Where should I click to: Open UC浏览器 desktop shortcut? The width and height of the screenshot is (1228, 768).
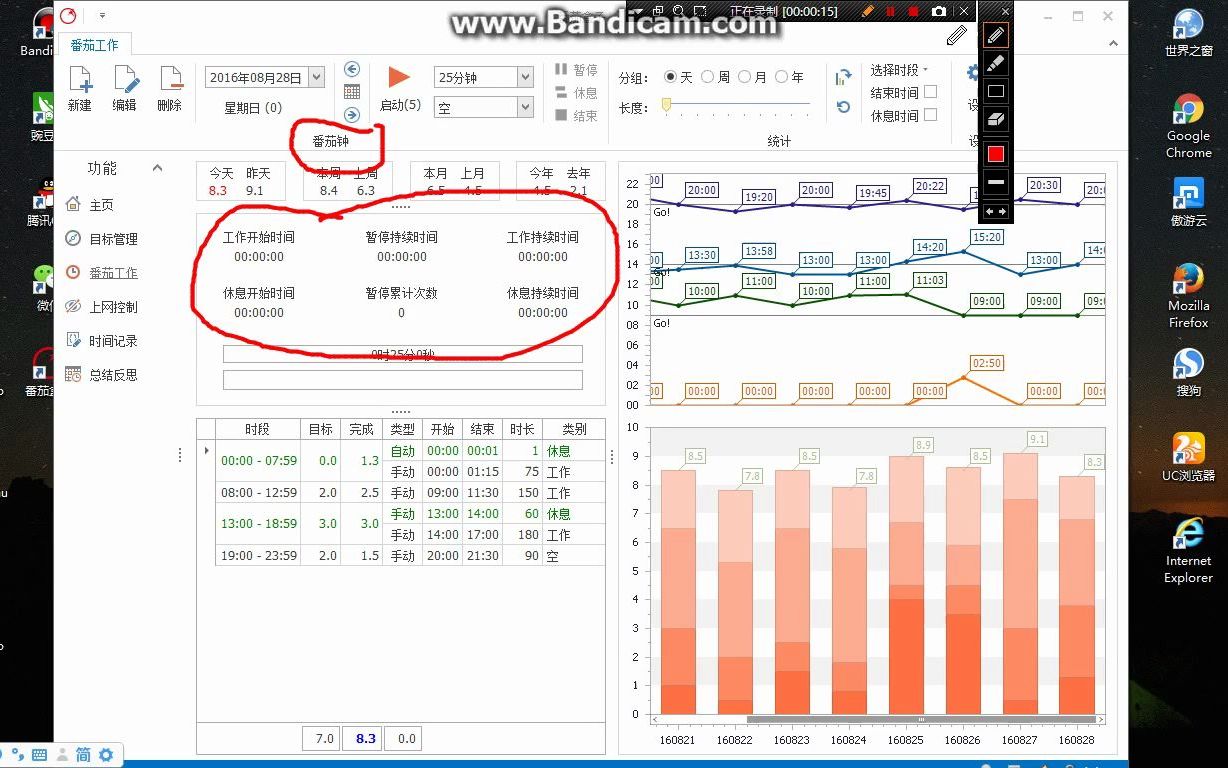(x=1188, y=457)
